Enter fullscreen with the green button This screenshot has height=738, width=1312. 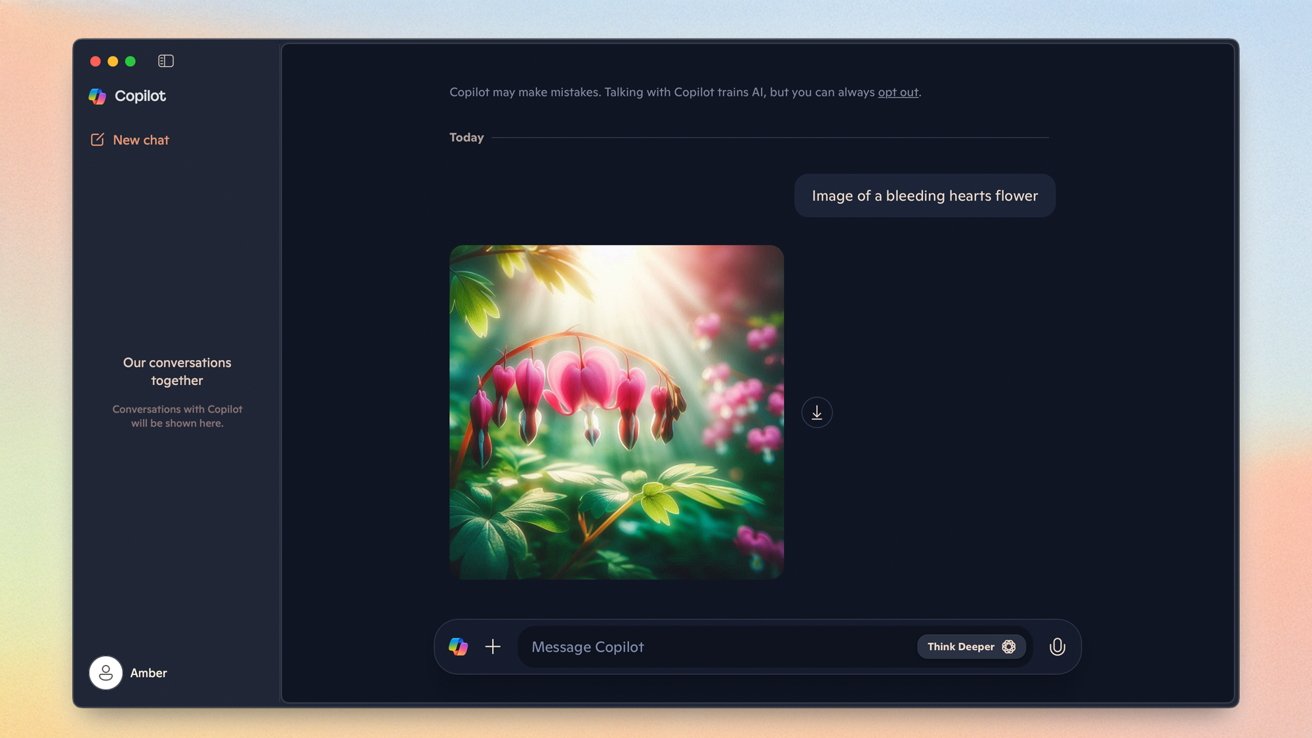129,60
